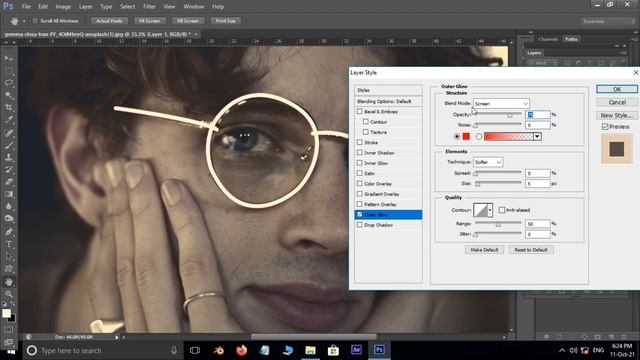
Task: Open the File menu
Action: pyautogui.click(x=26, y=7)
